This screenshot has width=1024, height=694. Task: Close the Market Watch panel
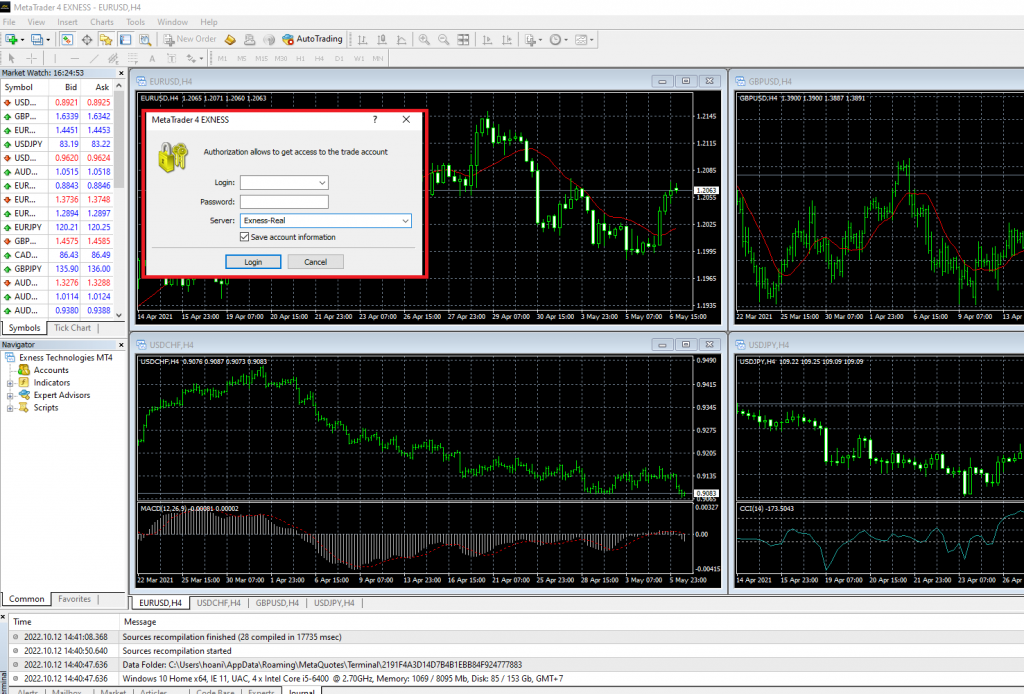[121, 73]
